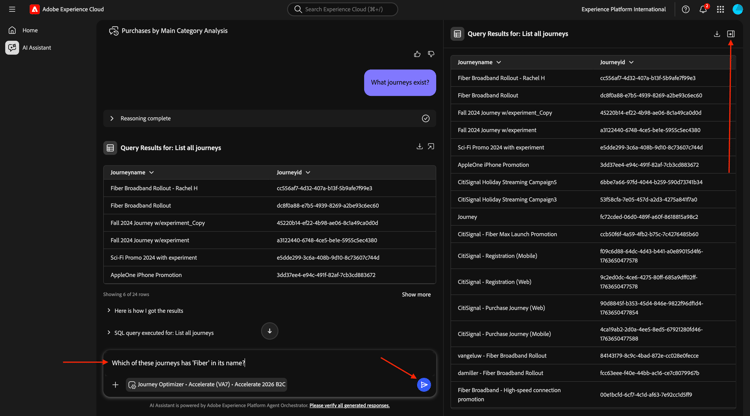Screen dimensions: 750x416
Task: Expand Here is how I got the results
Action: pyautogui.click(x=145, y=311)
